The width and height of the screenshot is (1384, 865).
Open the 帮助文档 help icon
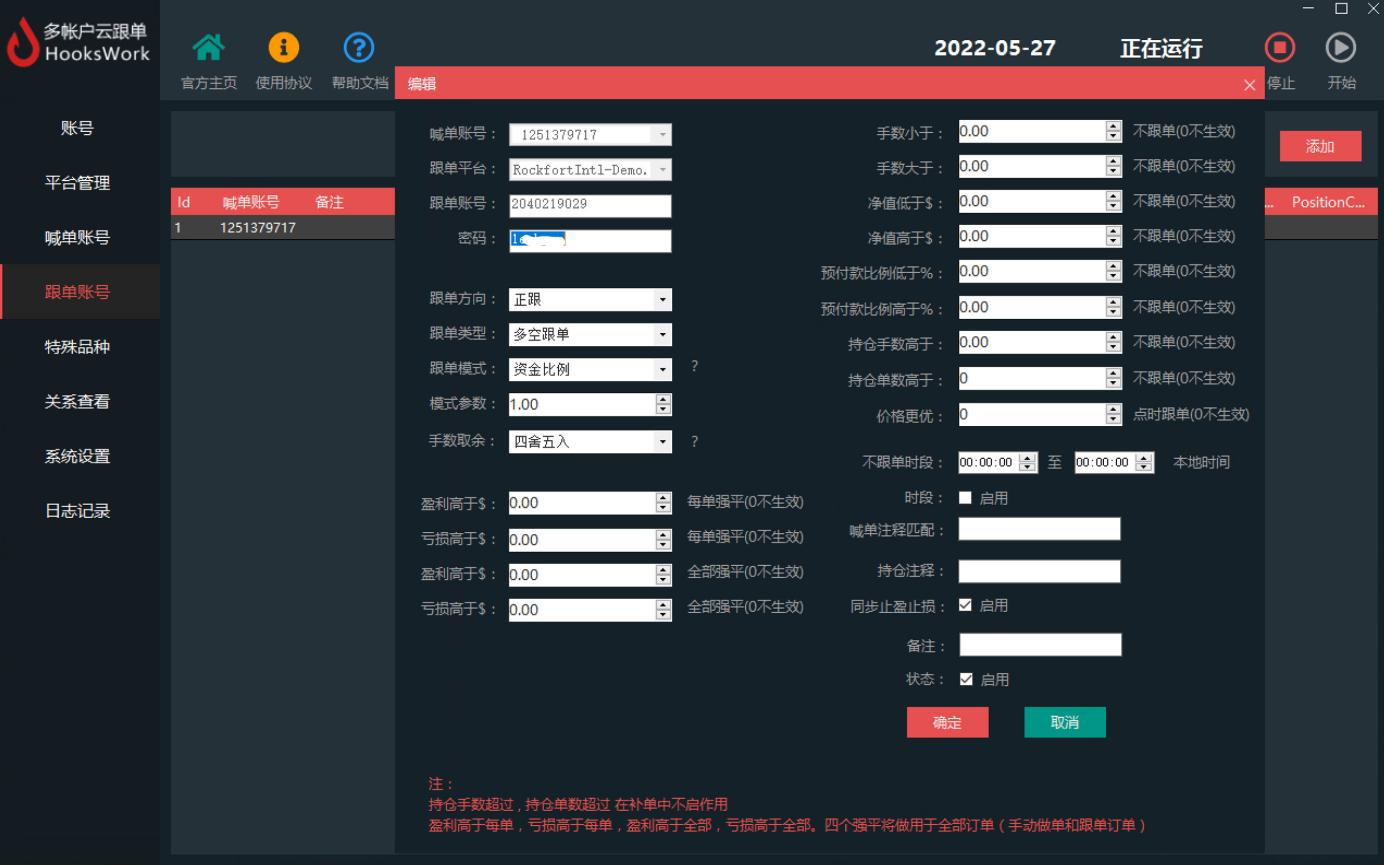pos(359,47)
